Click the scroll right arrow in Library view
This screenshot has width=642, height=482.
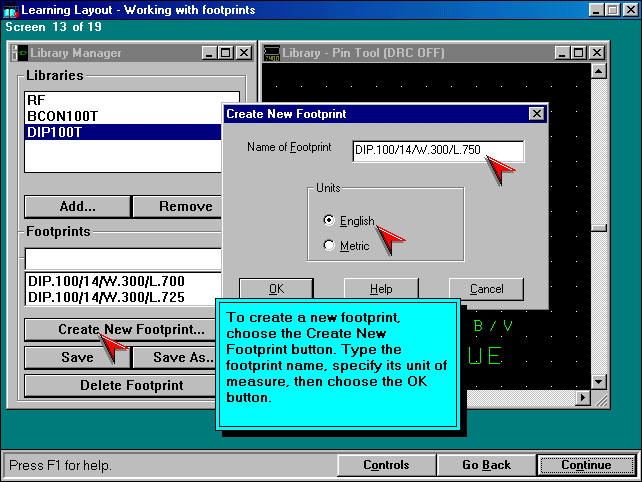coord(582,398)
